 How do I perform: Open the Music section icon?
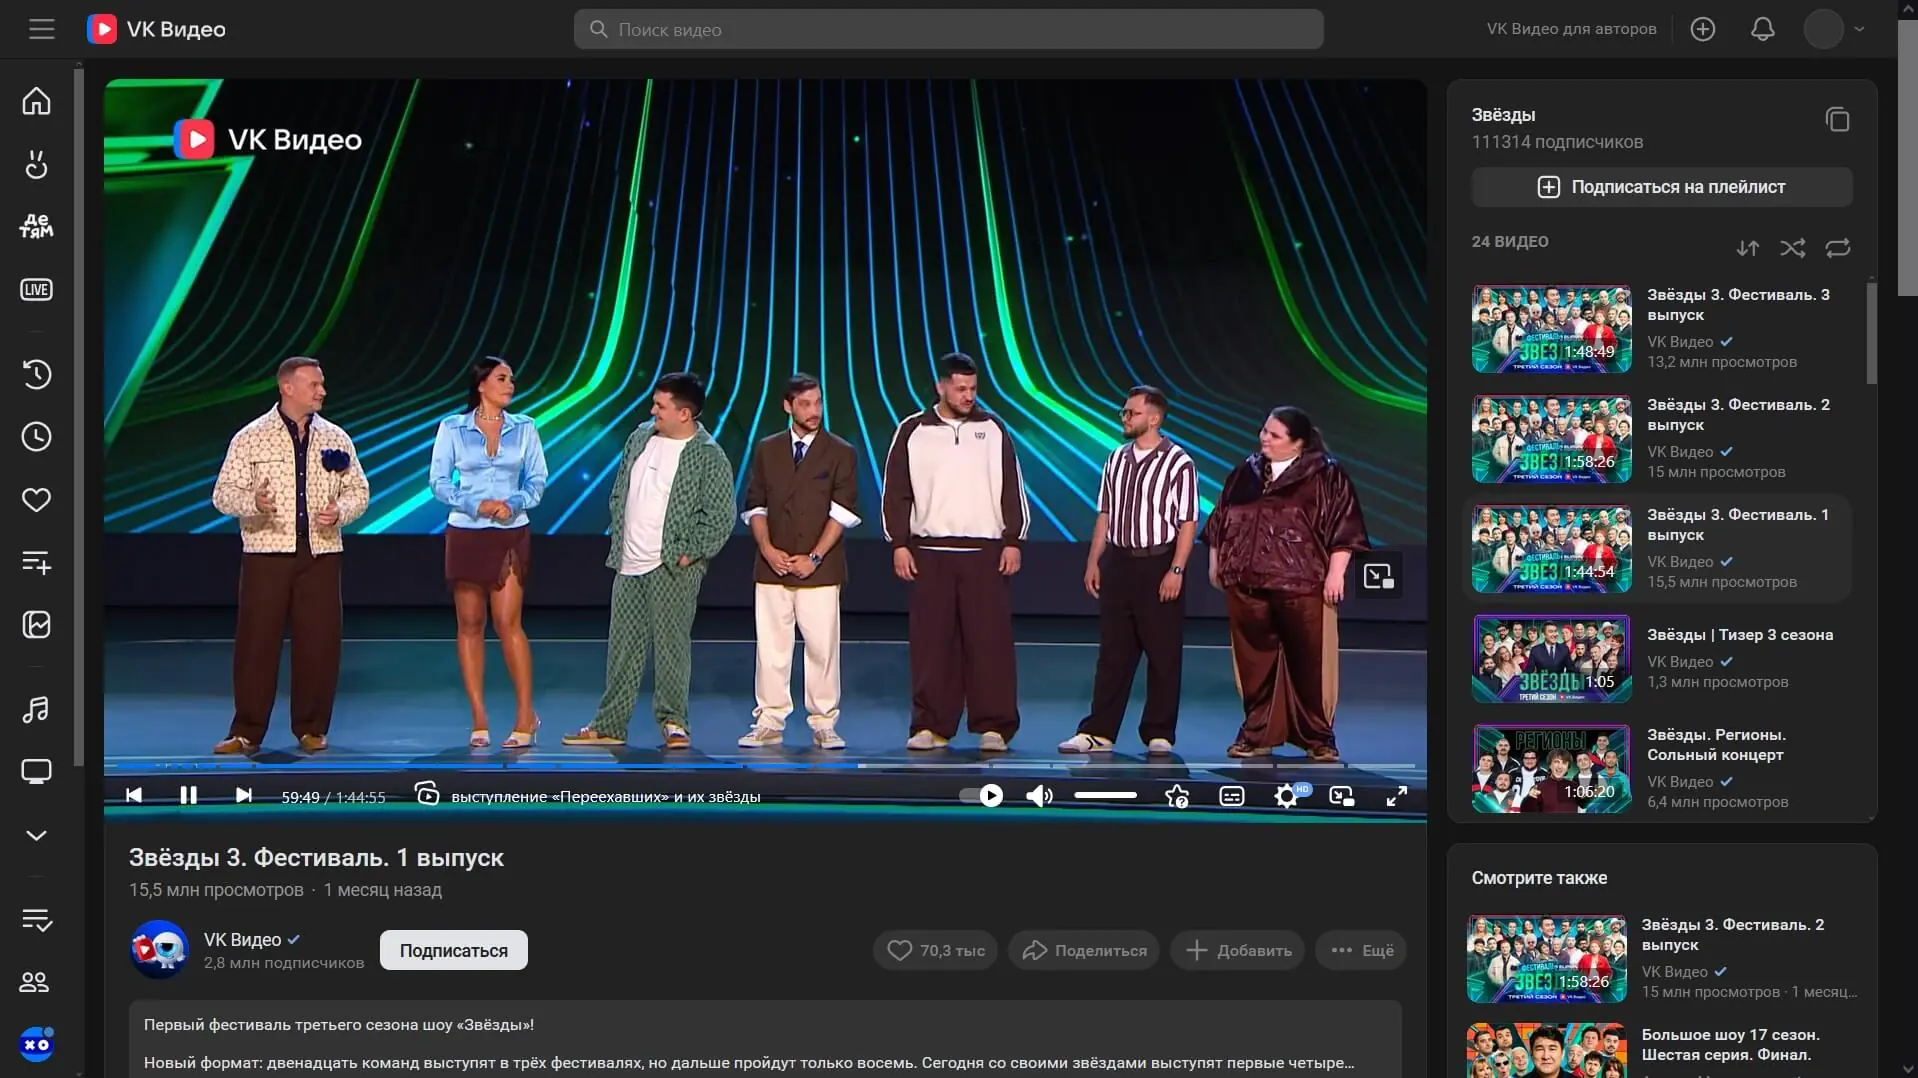[x=37, y=710]
